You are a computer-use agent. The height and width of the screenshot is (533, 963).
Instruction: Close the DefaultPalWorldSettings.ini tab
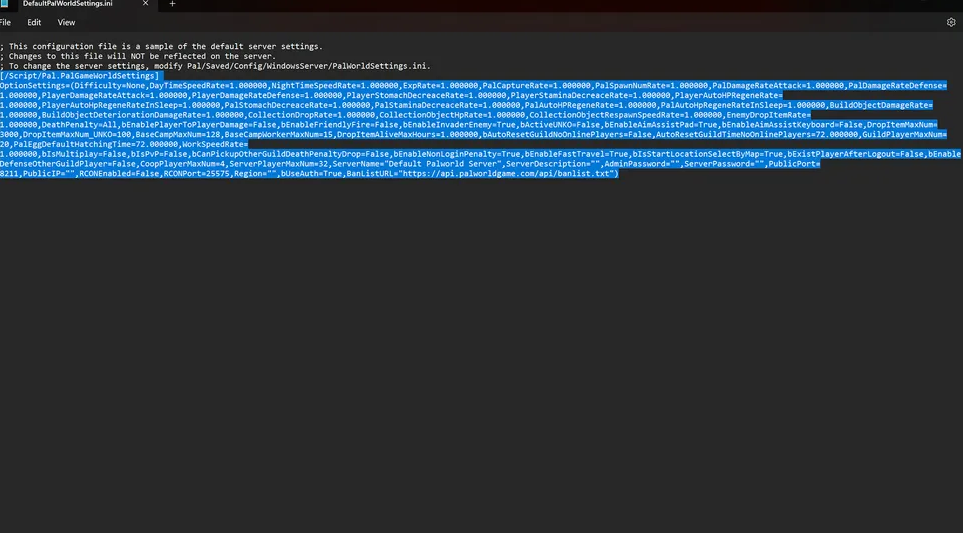click(x=145, y=4)
